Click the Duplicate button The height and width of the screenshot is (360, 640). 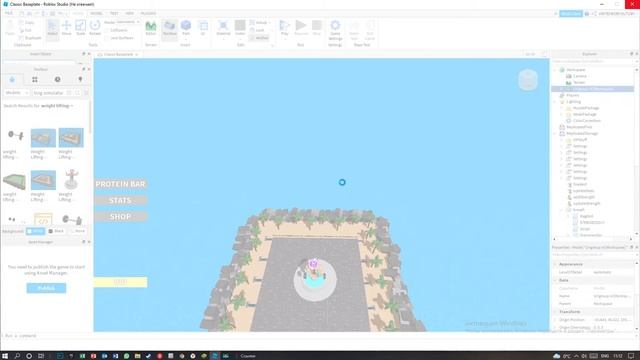[x=31, y=38]
